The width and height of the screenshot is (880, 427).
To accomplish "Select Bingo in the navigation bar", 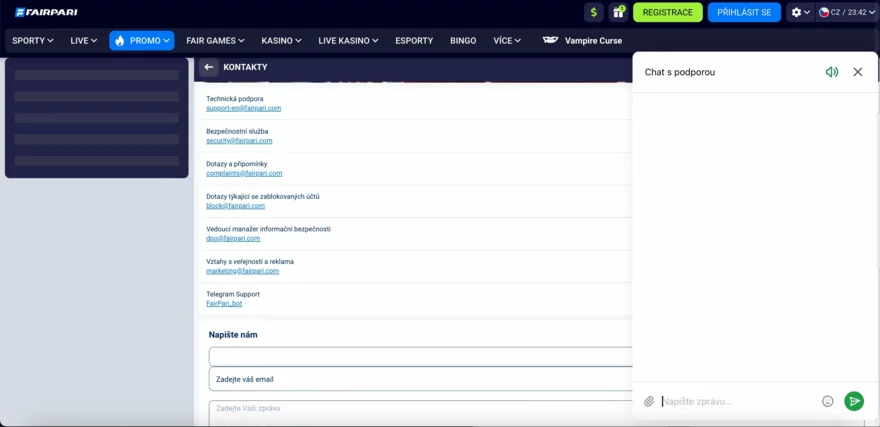I will [x=463, y=41].
